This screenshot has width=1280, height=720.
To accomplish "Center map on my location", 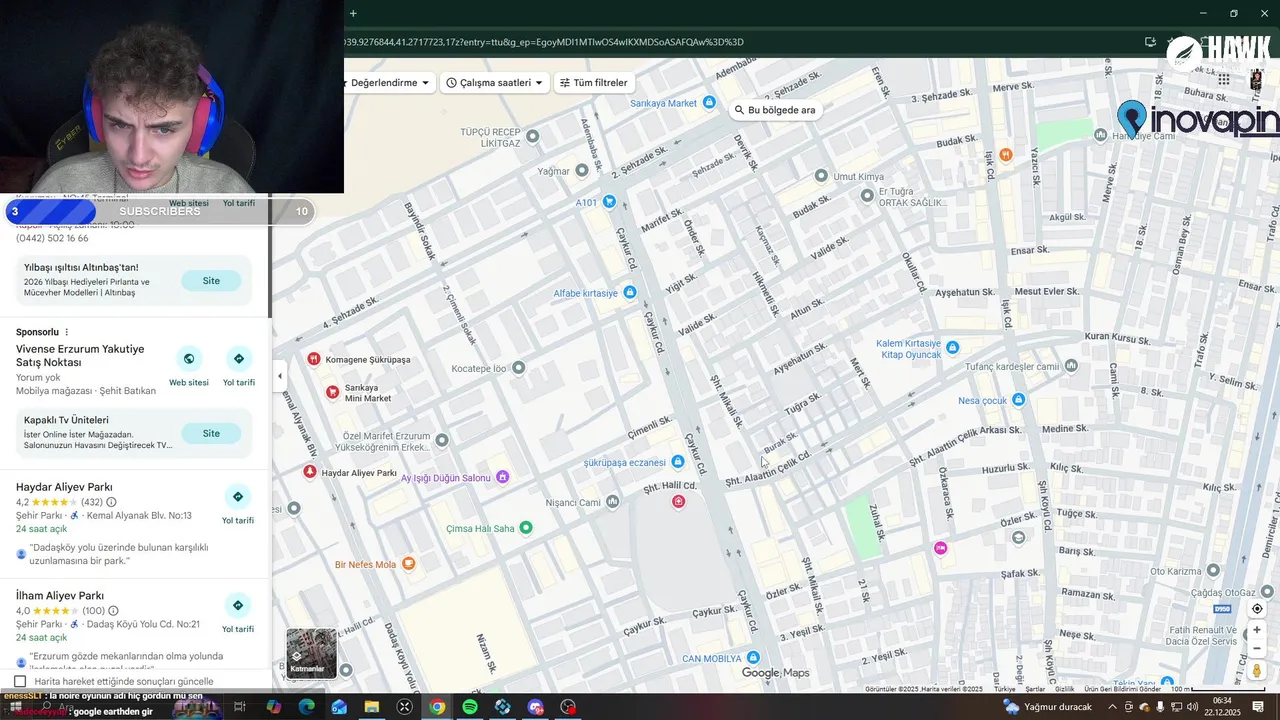I will click(1257, 609).
